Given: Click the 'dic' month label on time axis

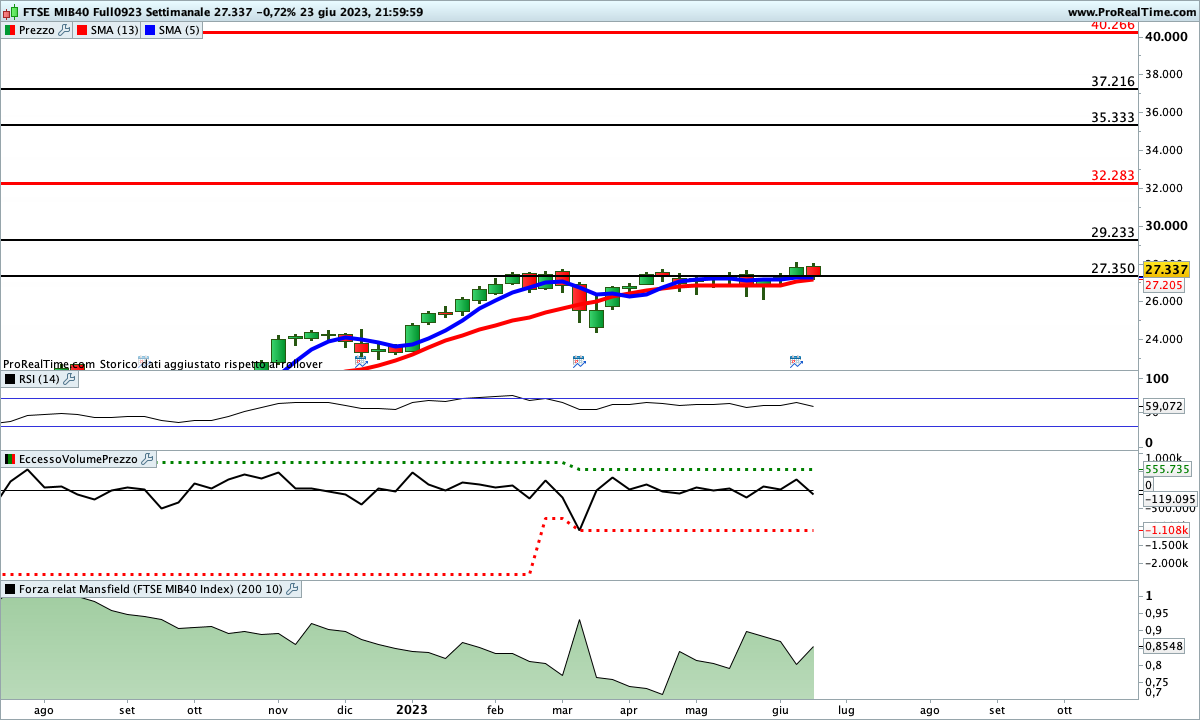Looking at the screenshot, I should pyautogui.click(x=345, y=710).
